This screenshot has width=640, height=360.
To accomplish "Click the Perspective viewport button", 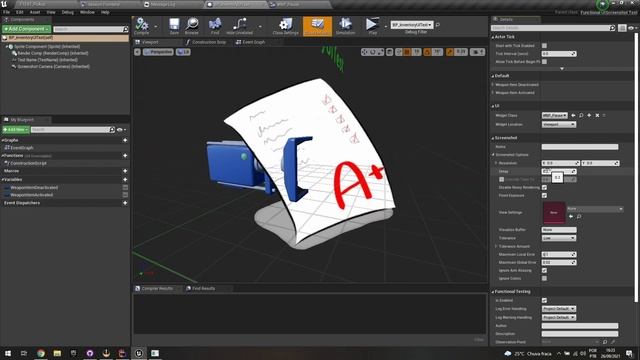I will tap(158, 52).
